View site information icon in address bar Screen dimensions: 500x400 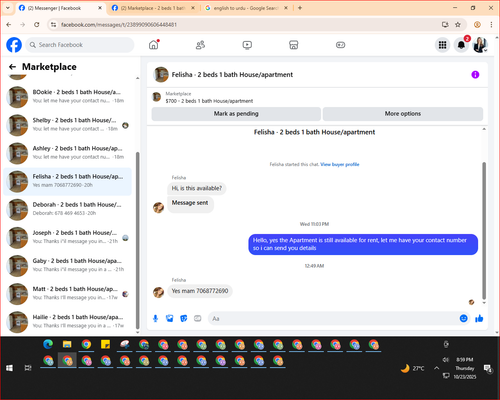coord(53,25)
